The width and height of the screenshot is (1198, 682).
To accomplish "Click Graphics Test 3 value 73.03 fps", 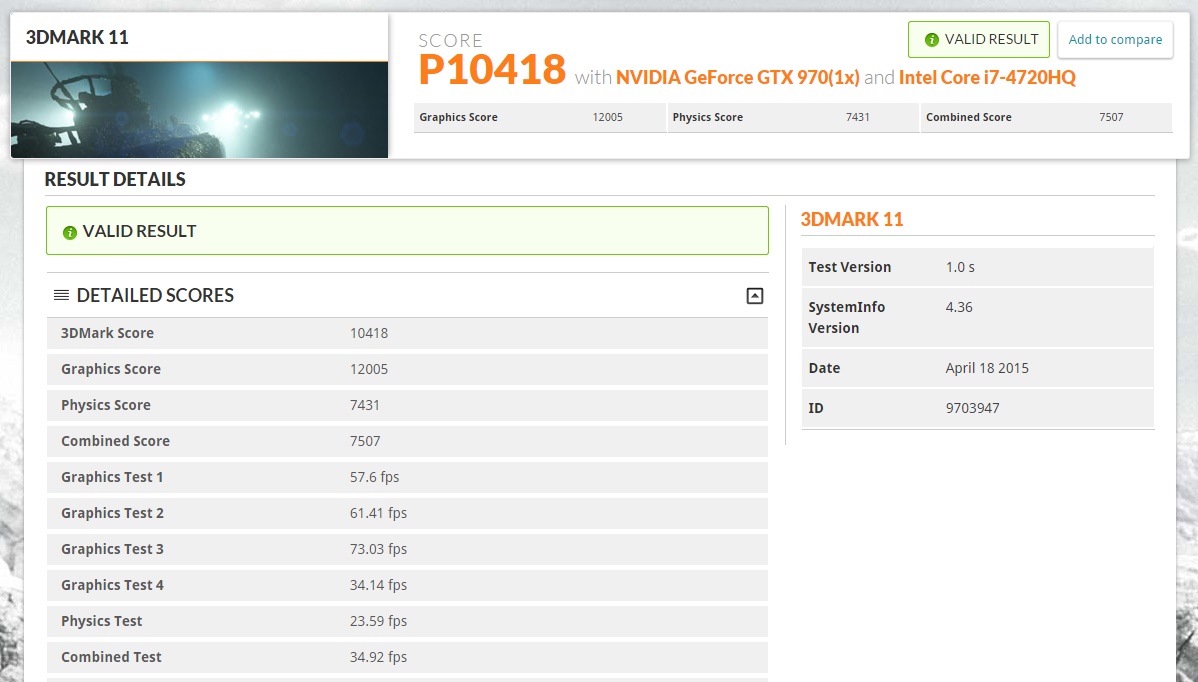I will [378, 549].
